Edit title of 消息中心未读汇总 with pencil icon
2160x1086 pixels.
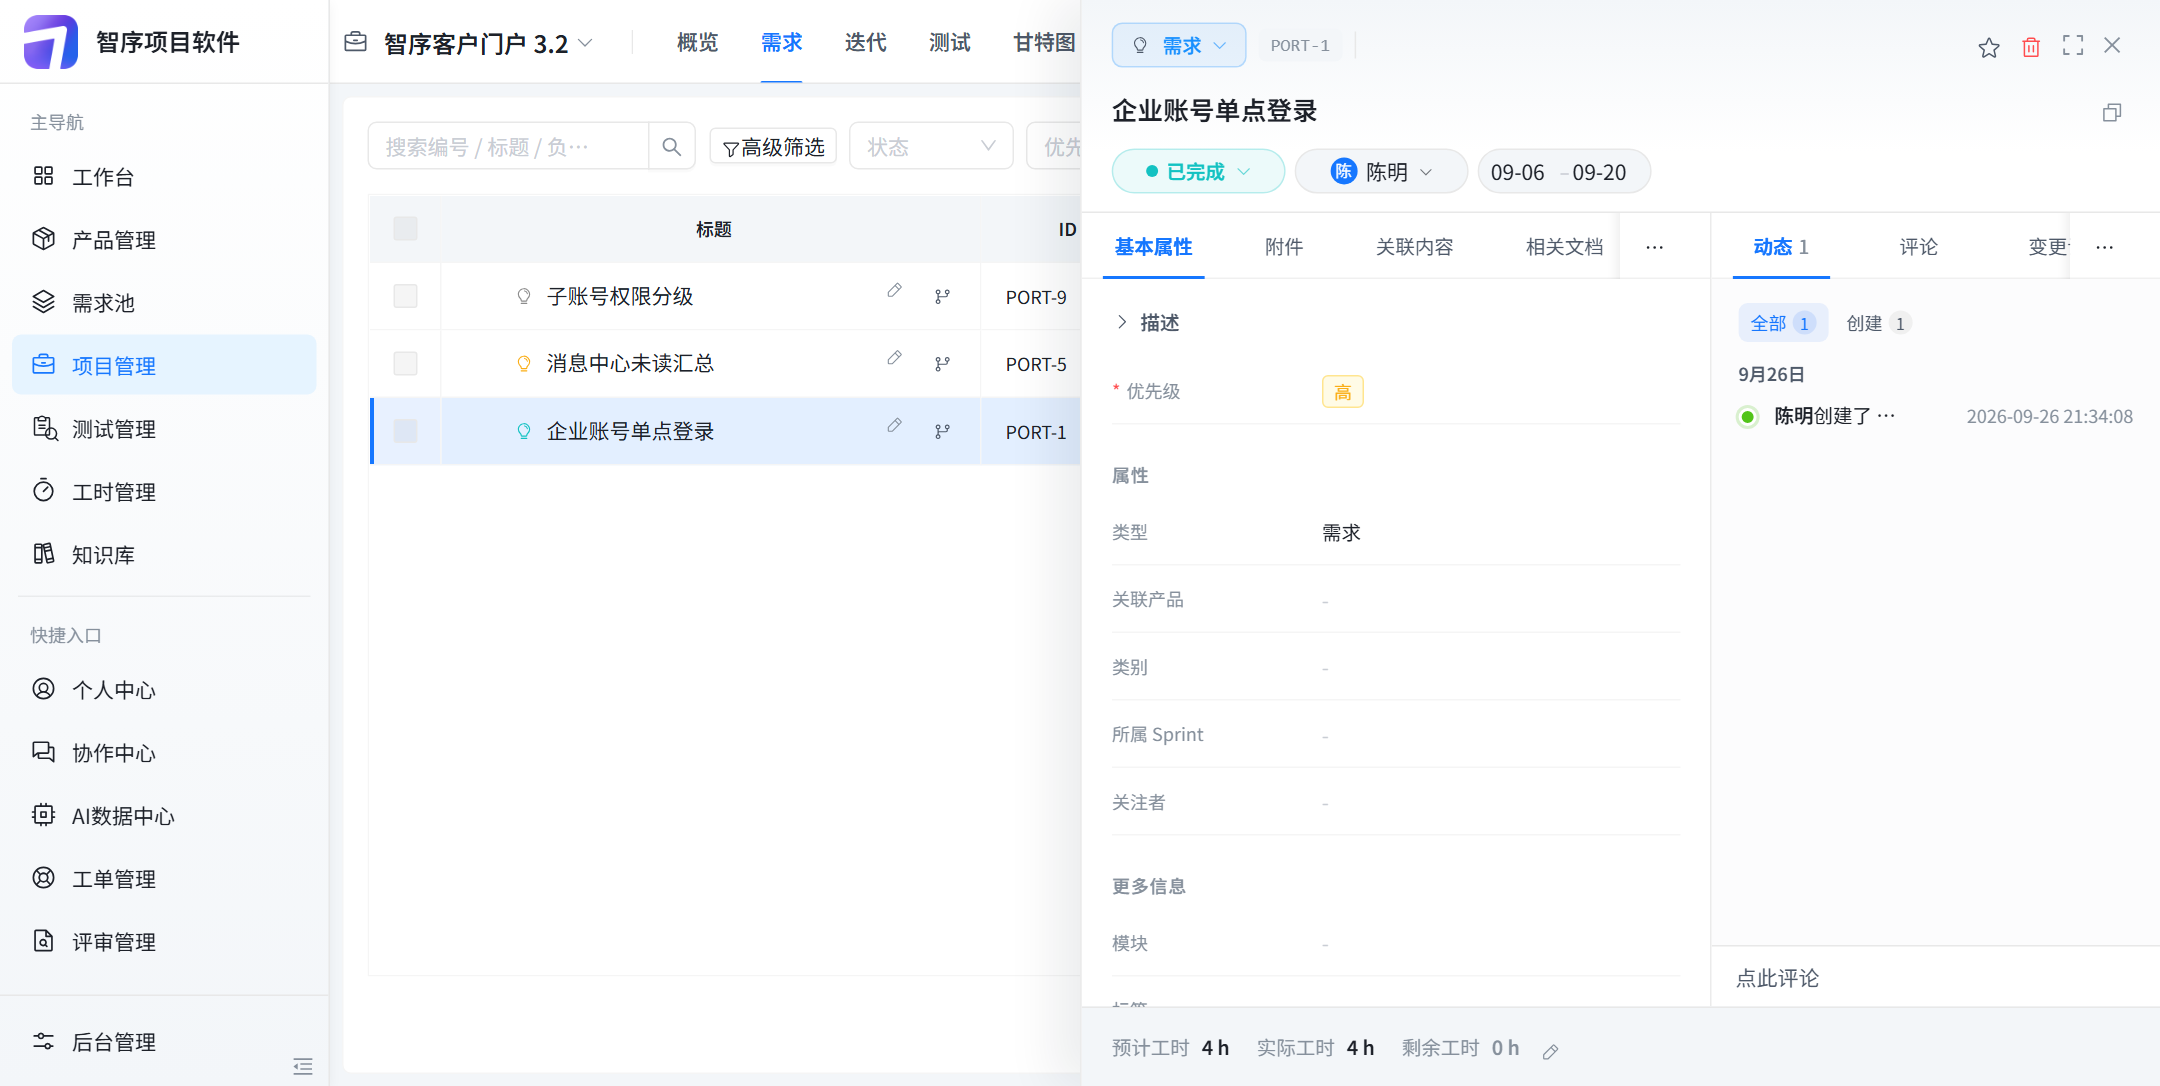point(895,357)
